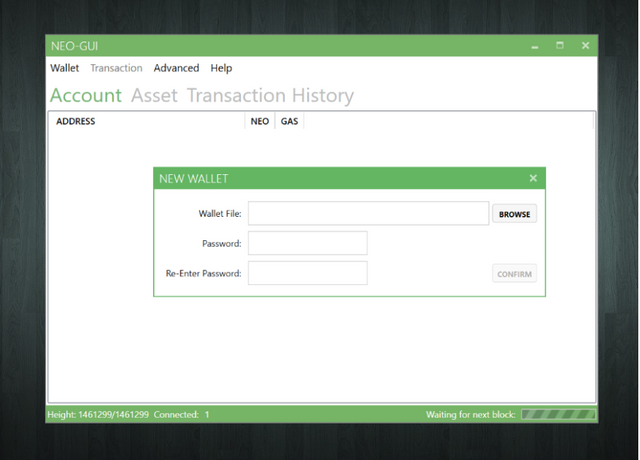Focus the Re-Enter Password field

308,273
